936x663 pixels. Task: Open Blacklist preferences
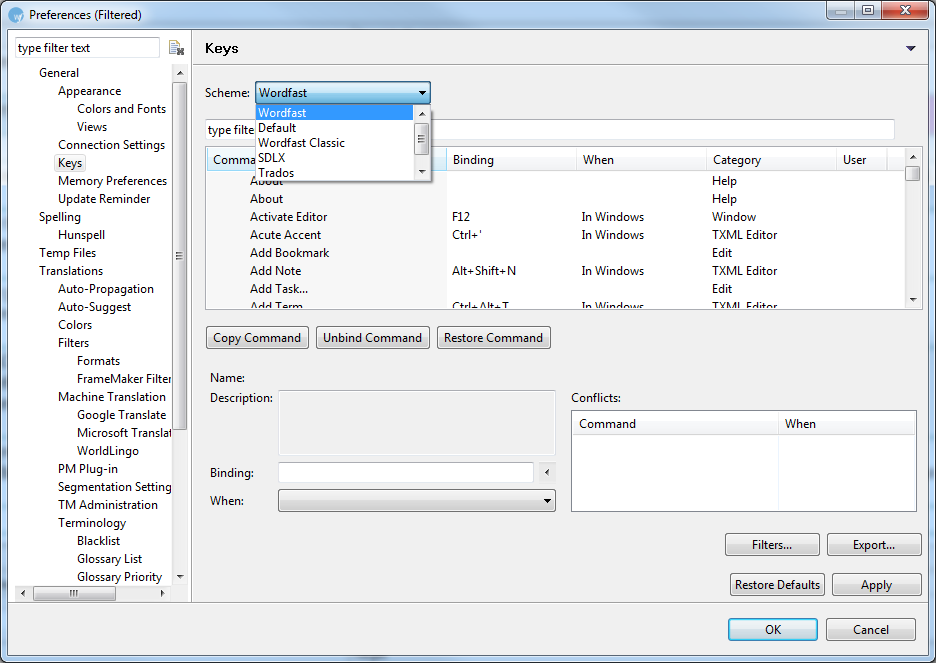point(98,541)
